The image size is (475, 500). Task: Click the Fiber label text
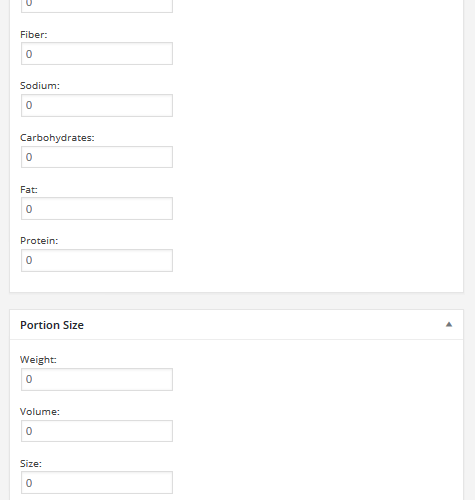point(34,35)
